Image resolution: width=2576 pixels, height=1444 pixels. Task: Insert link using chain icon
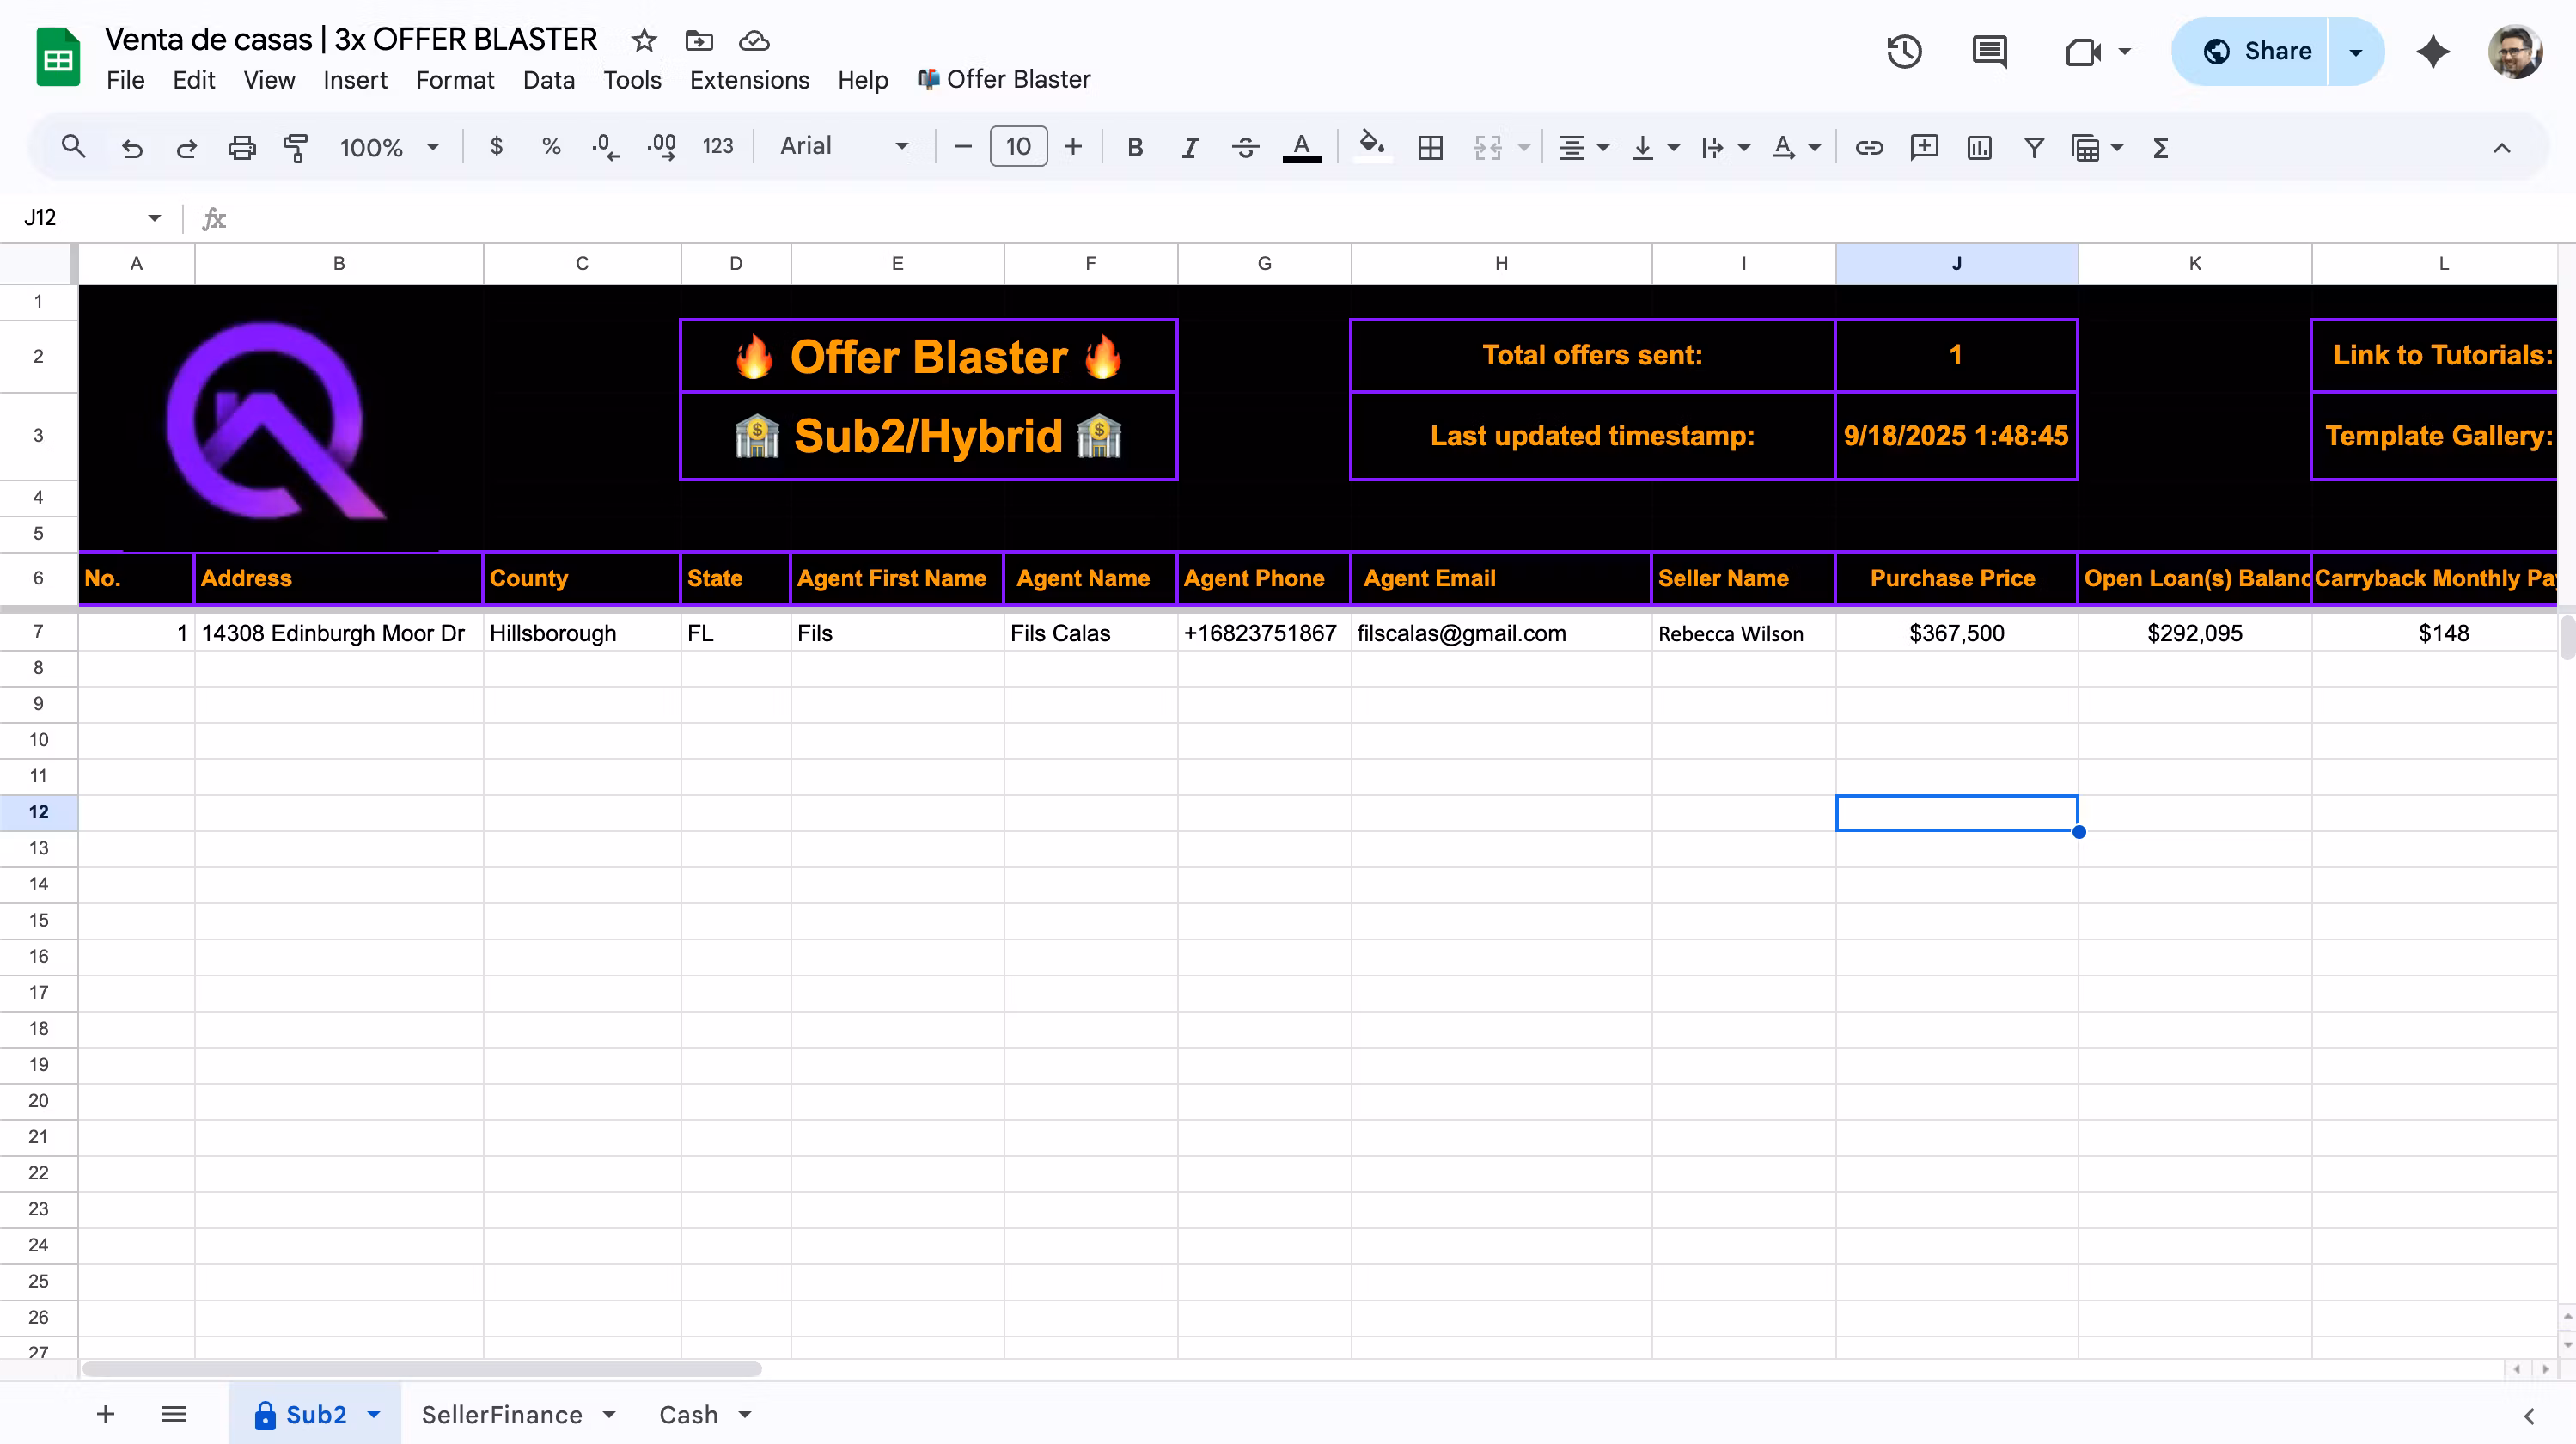click(x=1869, y=148)
